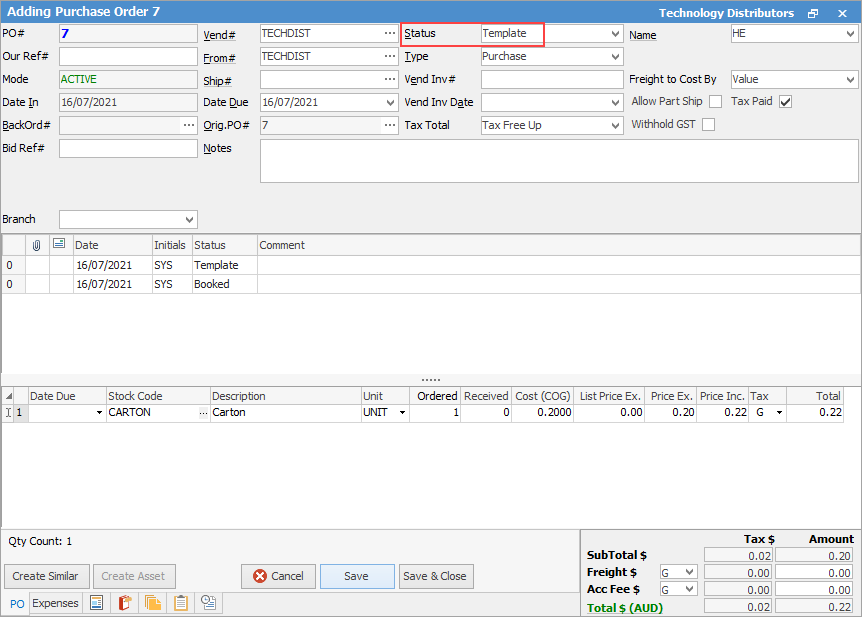
Task: Open the Date Due calendar dropdown
Action: (390, 103)
